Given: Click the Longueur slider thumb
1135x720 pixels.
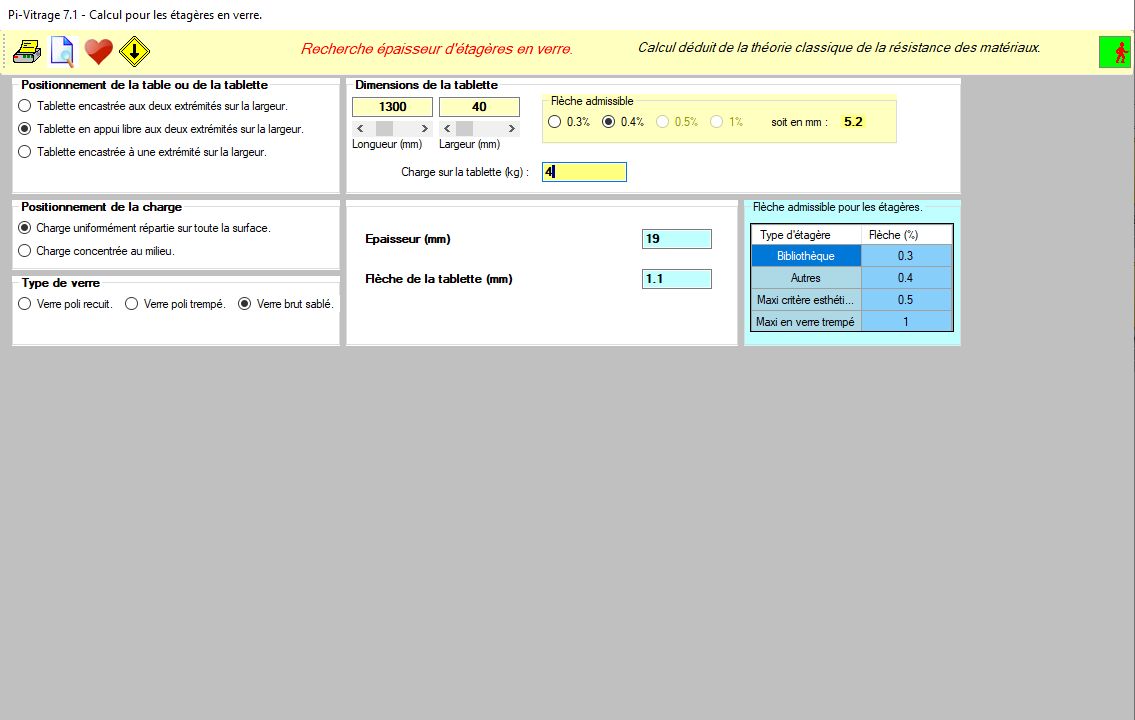Looking at the screenshot, I should tap(384, 129).
